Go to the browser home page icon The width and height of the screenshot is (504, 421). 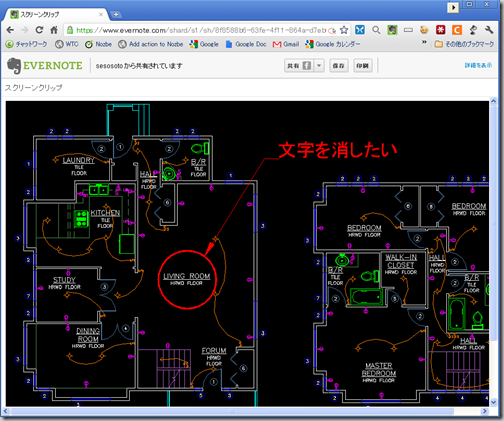(54, 30)
